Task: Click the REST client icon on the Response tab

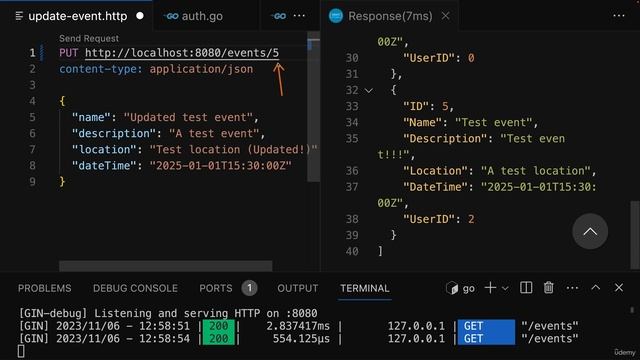Action: pyautogui.click(x=336, y=16)
